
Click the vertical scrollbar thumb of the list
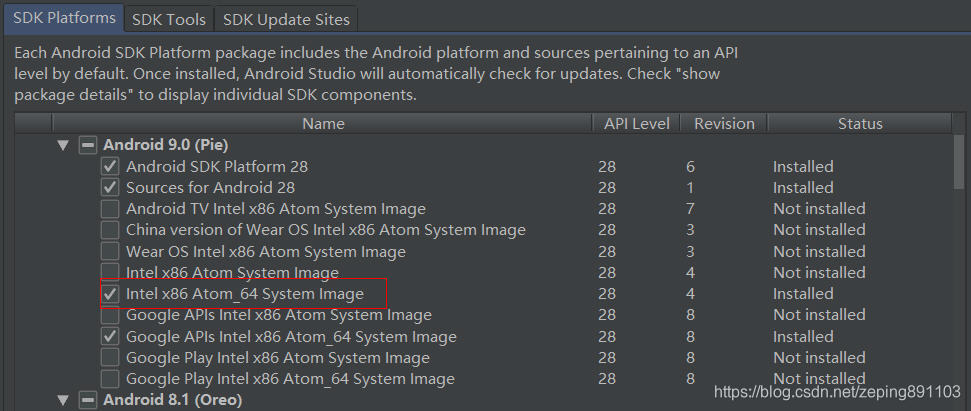960,162
